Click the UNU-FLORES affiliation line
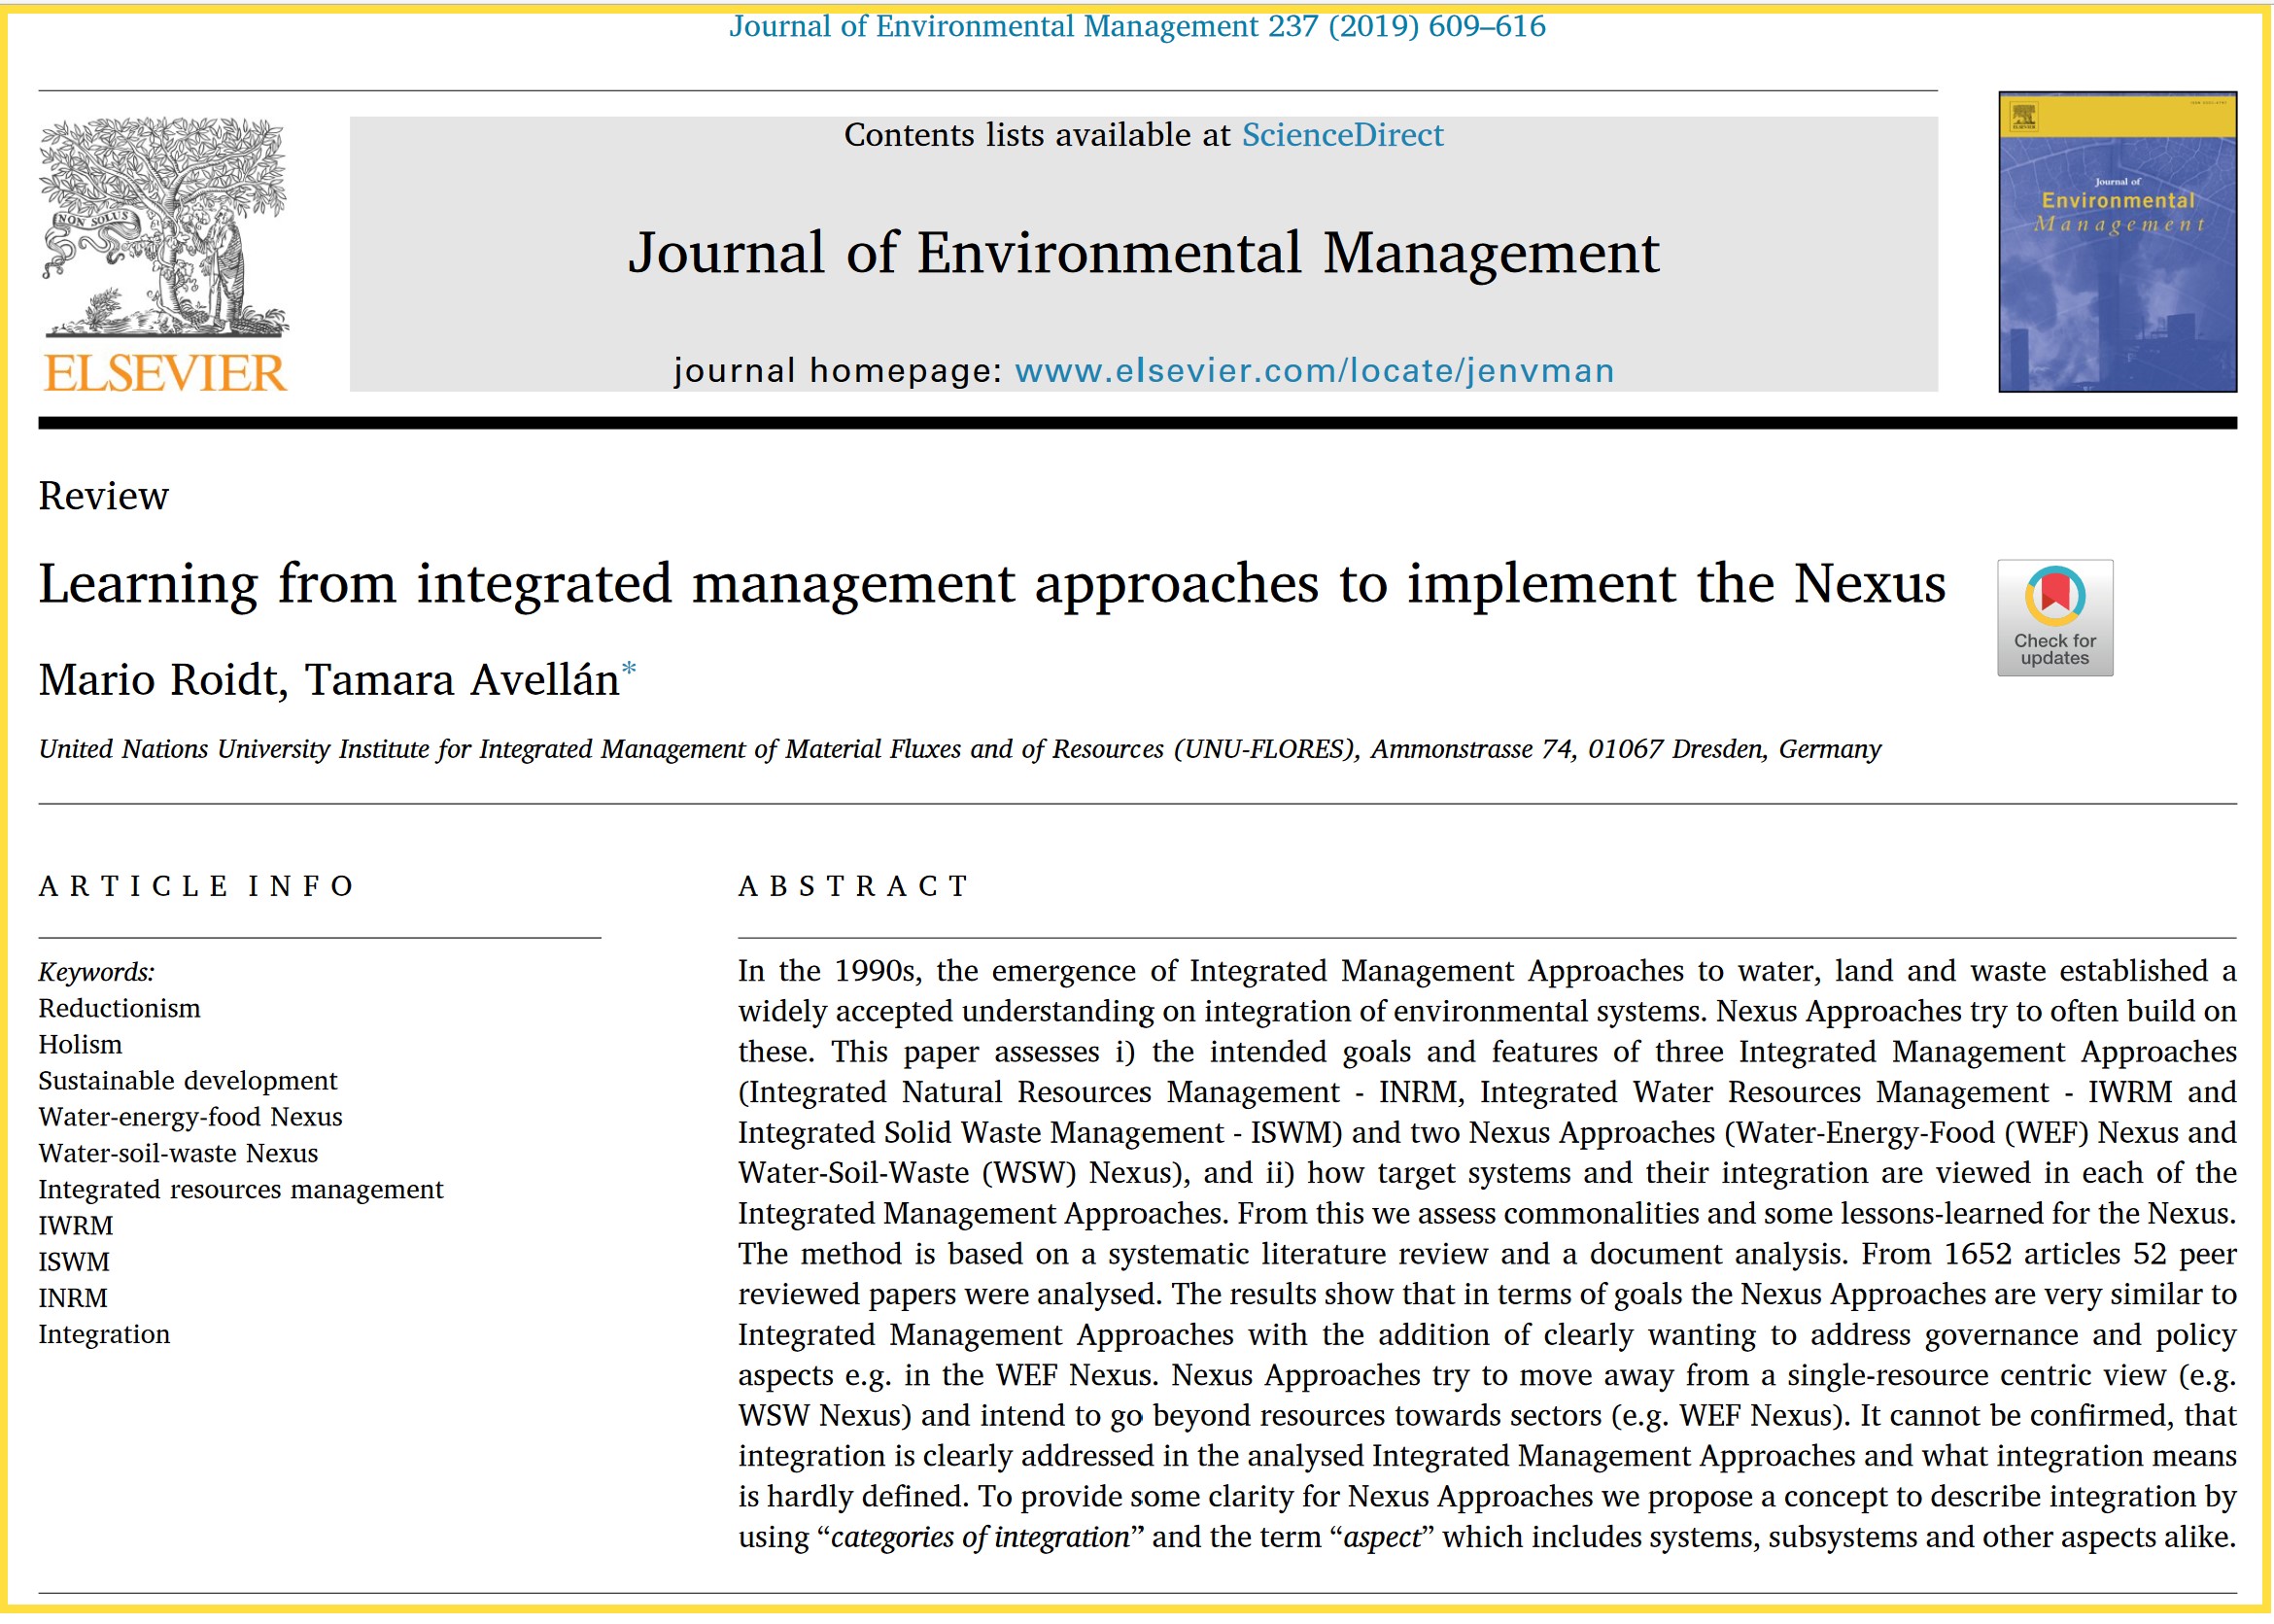This screenshot has width=2274, height=1624. (958, 749)
